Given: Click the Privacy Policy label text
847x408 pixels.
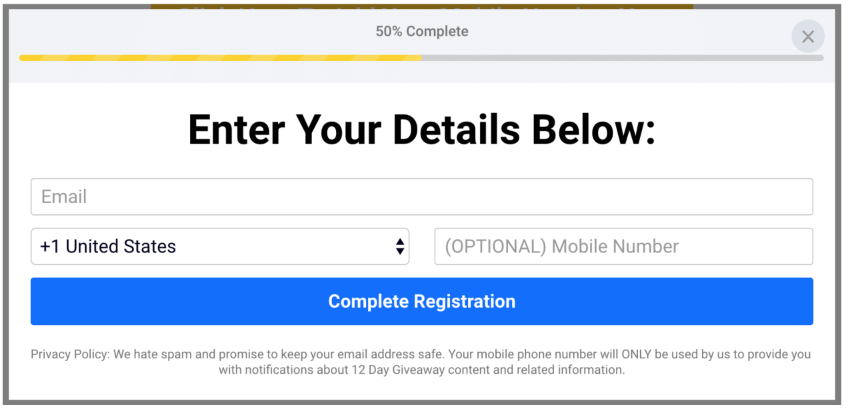Looking at the screenshot, I should 70,355.
